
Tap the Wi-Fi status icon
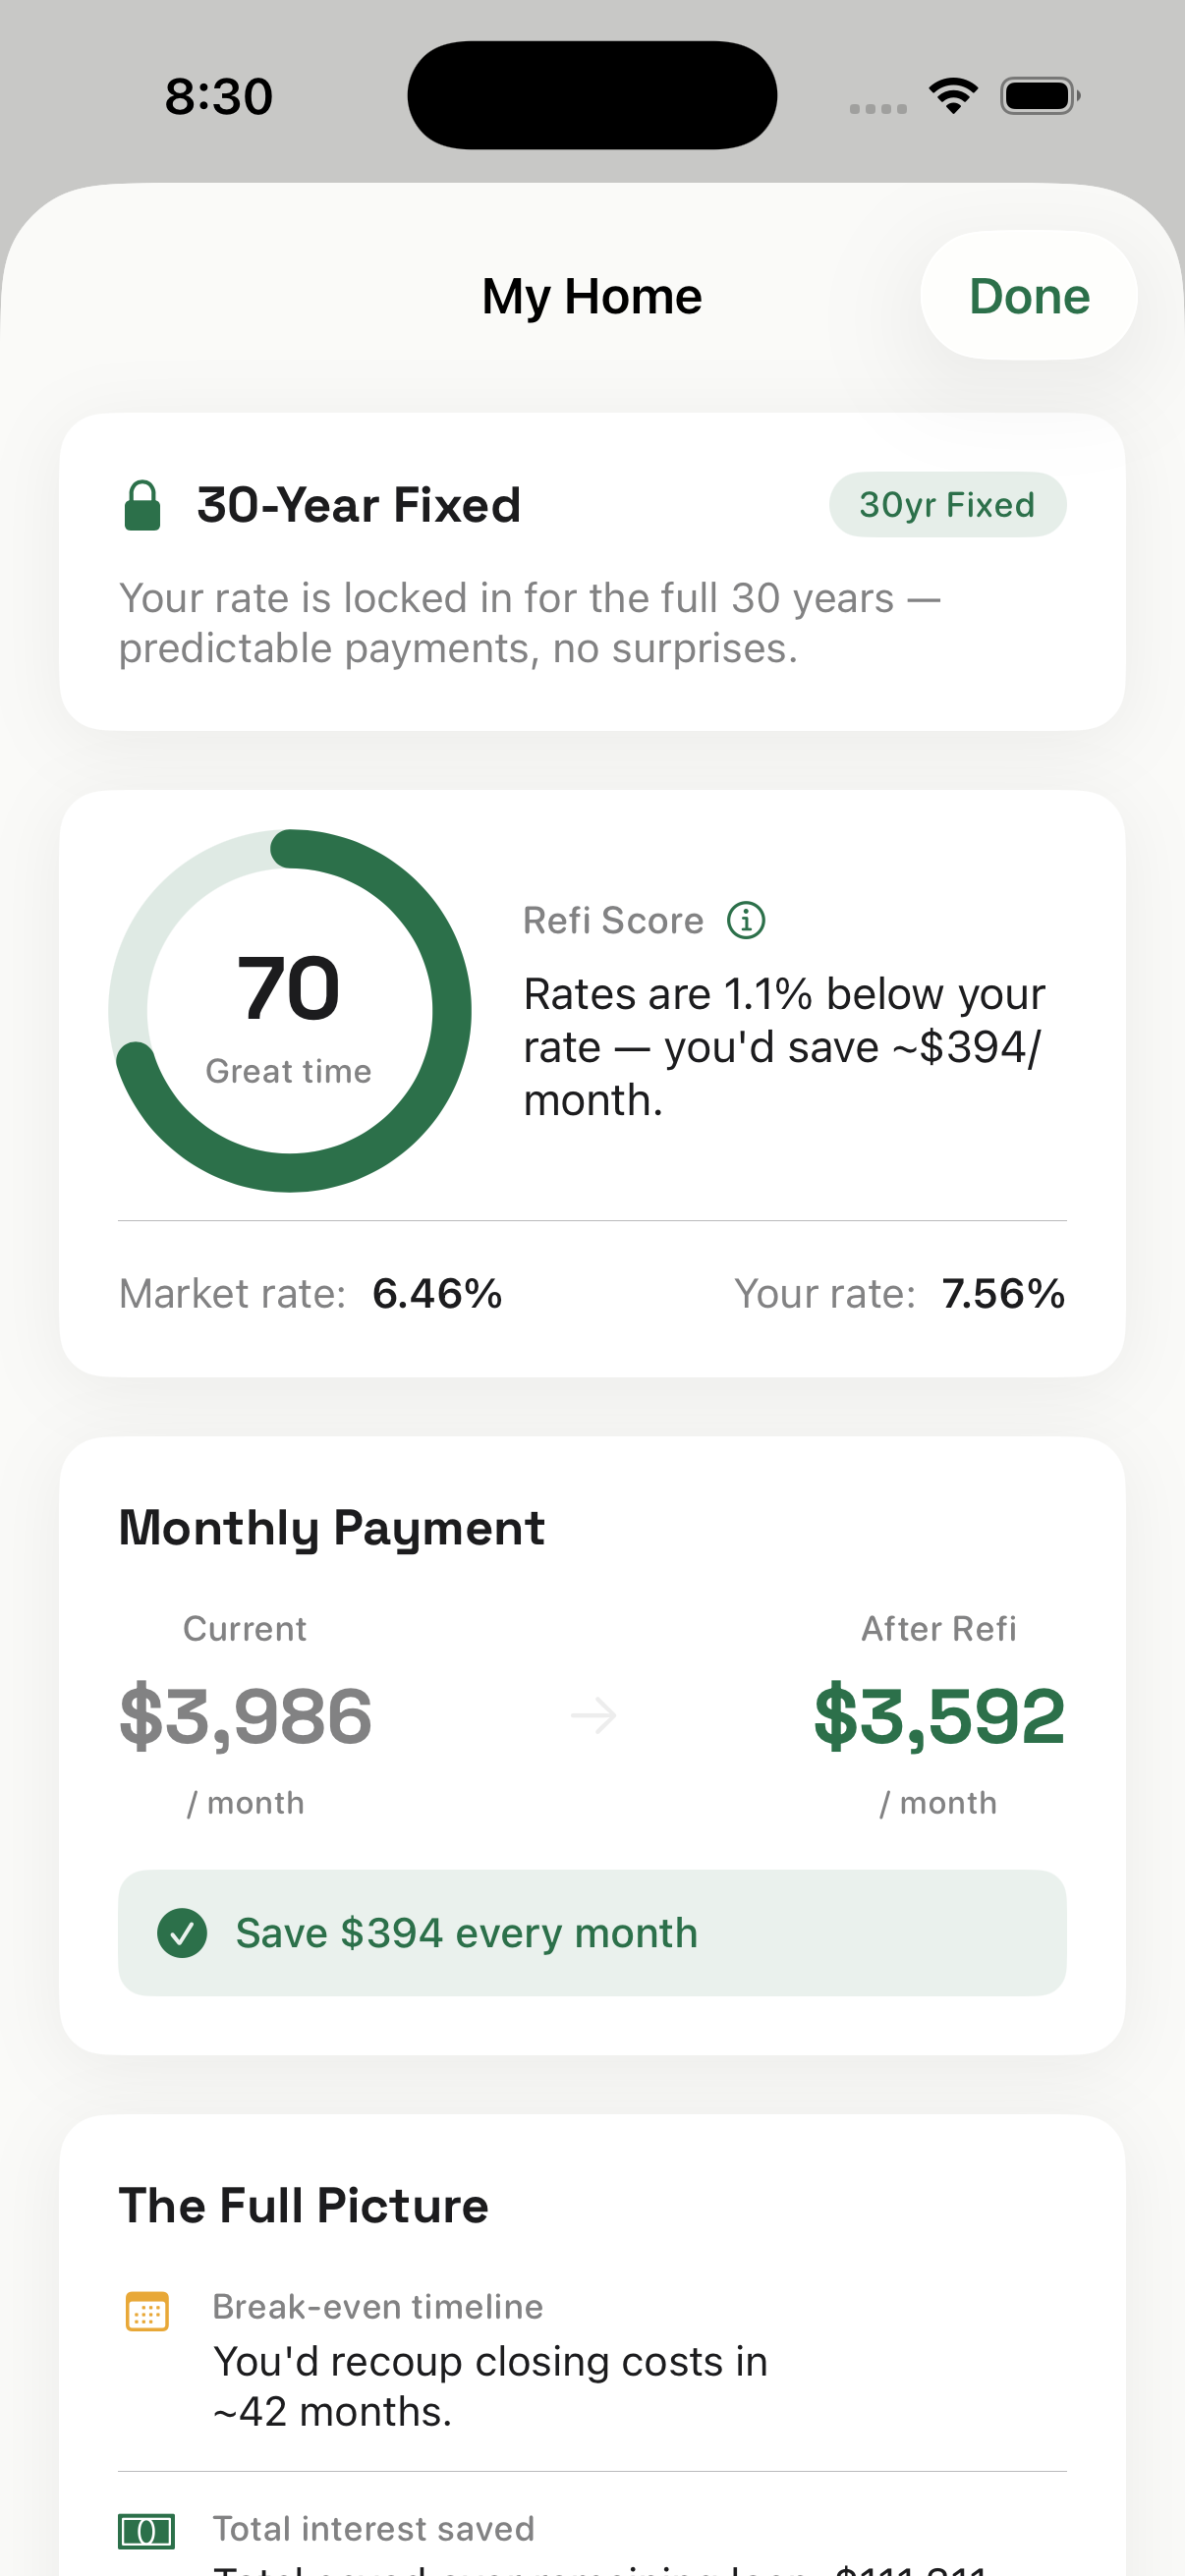(x=953, y=96)
